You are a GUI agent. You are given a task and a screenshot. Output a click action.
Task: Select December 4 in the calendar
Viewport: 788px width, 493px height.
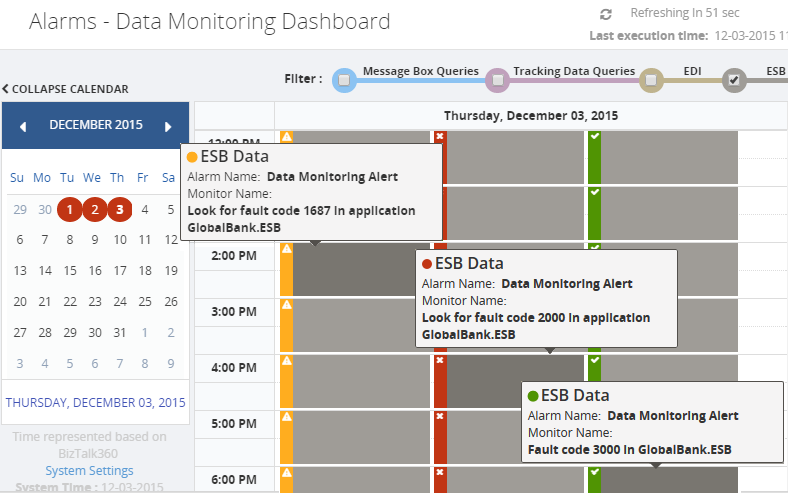[x=145, y=210]
